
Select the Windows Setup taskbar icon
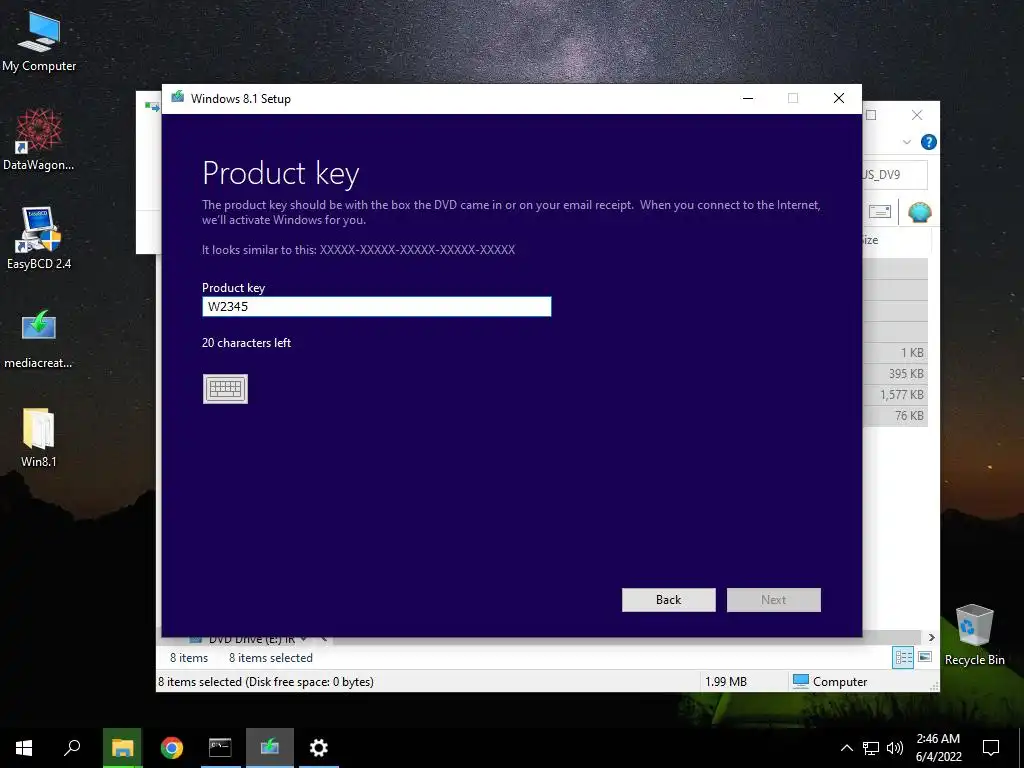coord(270,748)
